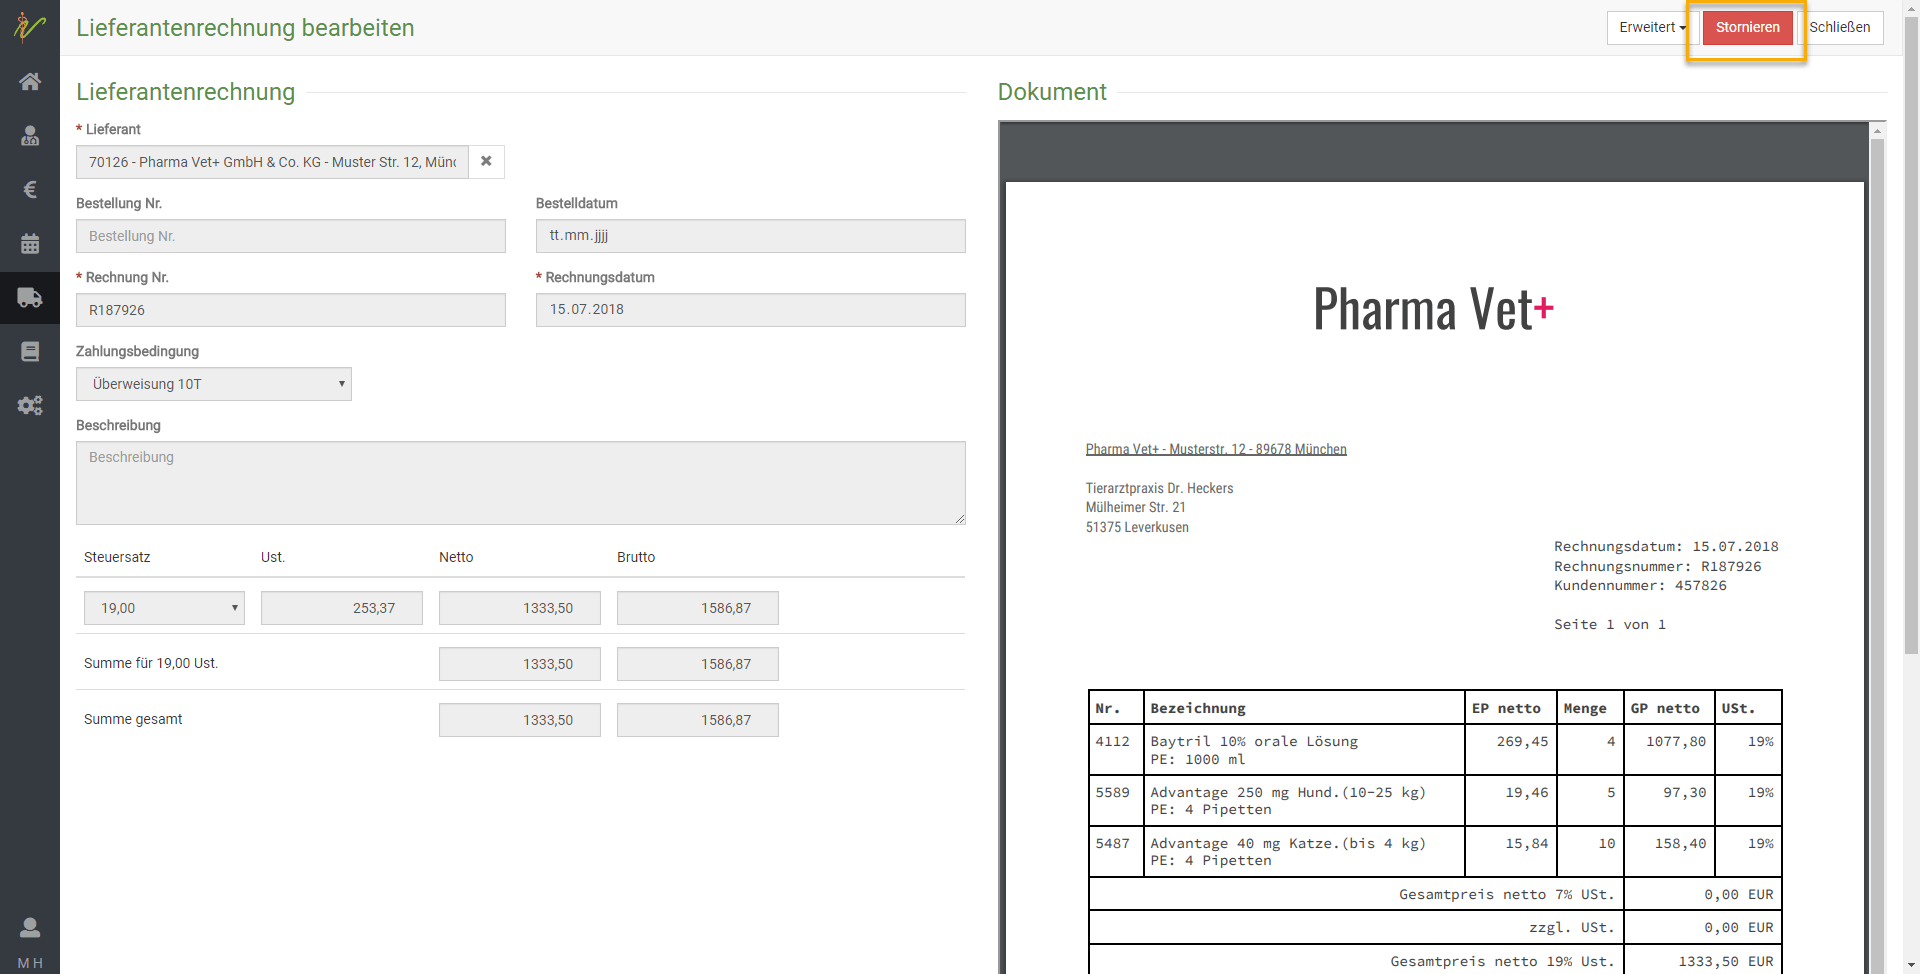This screenshot has width=1920, height=974.
Task: Open the Zahlungsbedingung dropdown
Action: pyautogui.click(x=214, y=384)
